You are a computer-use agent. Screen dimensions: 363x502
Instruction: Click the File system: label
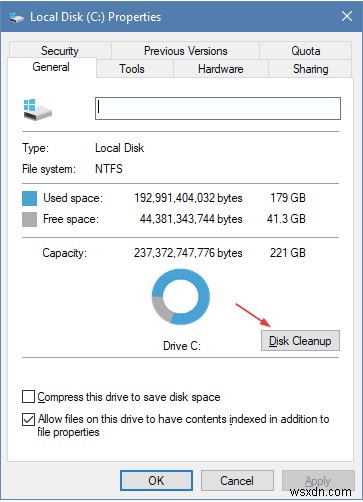click(49, 169)
